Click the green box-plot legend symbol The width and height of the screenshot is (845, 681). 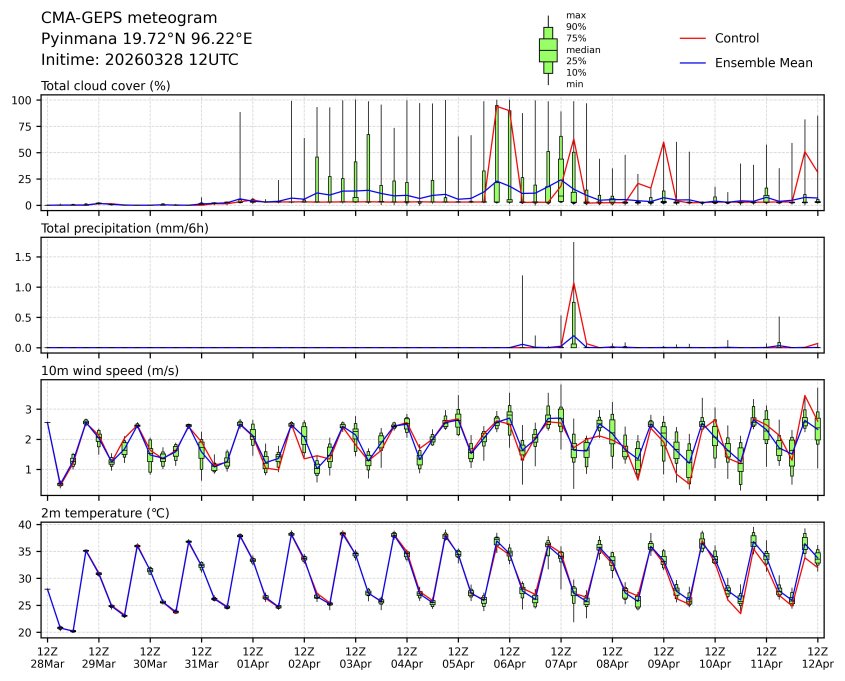click(x=548, y=49)
